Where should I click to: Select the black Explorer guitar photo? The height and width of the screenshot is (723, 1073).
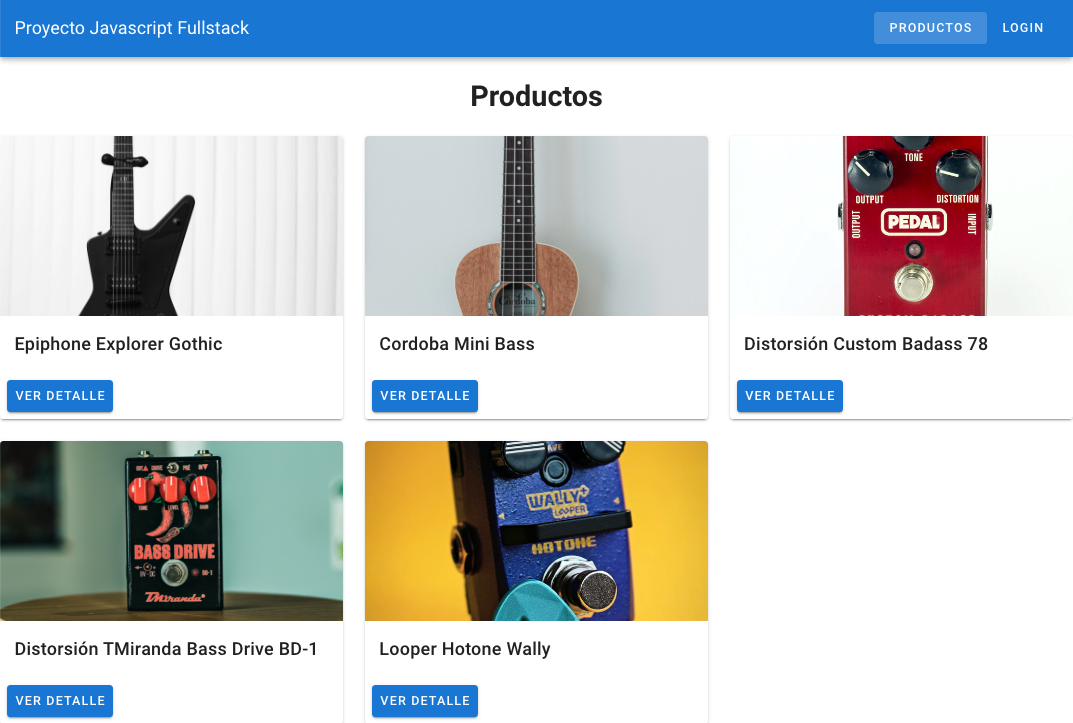coord(172,226)
